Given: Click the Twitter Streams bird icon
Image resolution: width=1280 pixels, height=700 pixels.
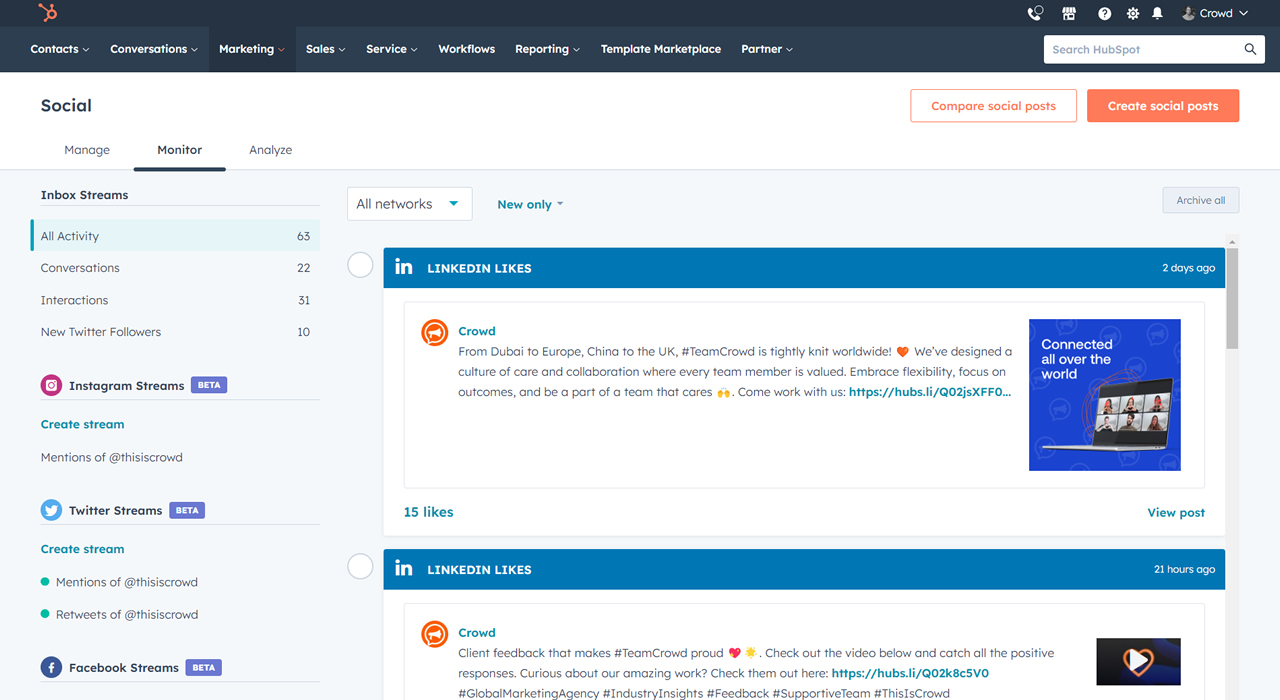Looking at the screenshot, I should tap(51, 510).
